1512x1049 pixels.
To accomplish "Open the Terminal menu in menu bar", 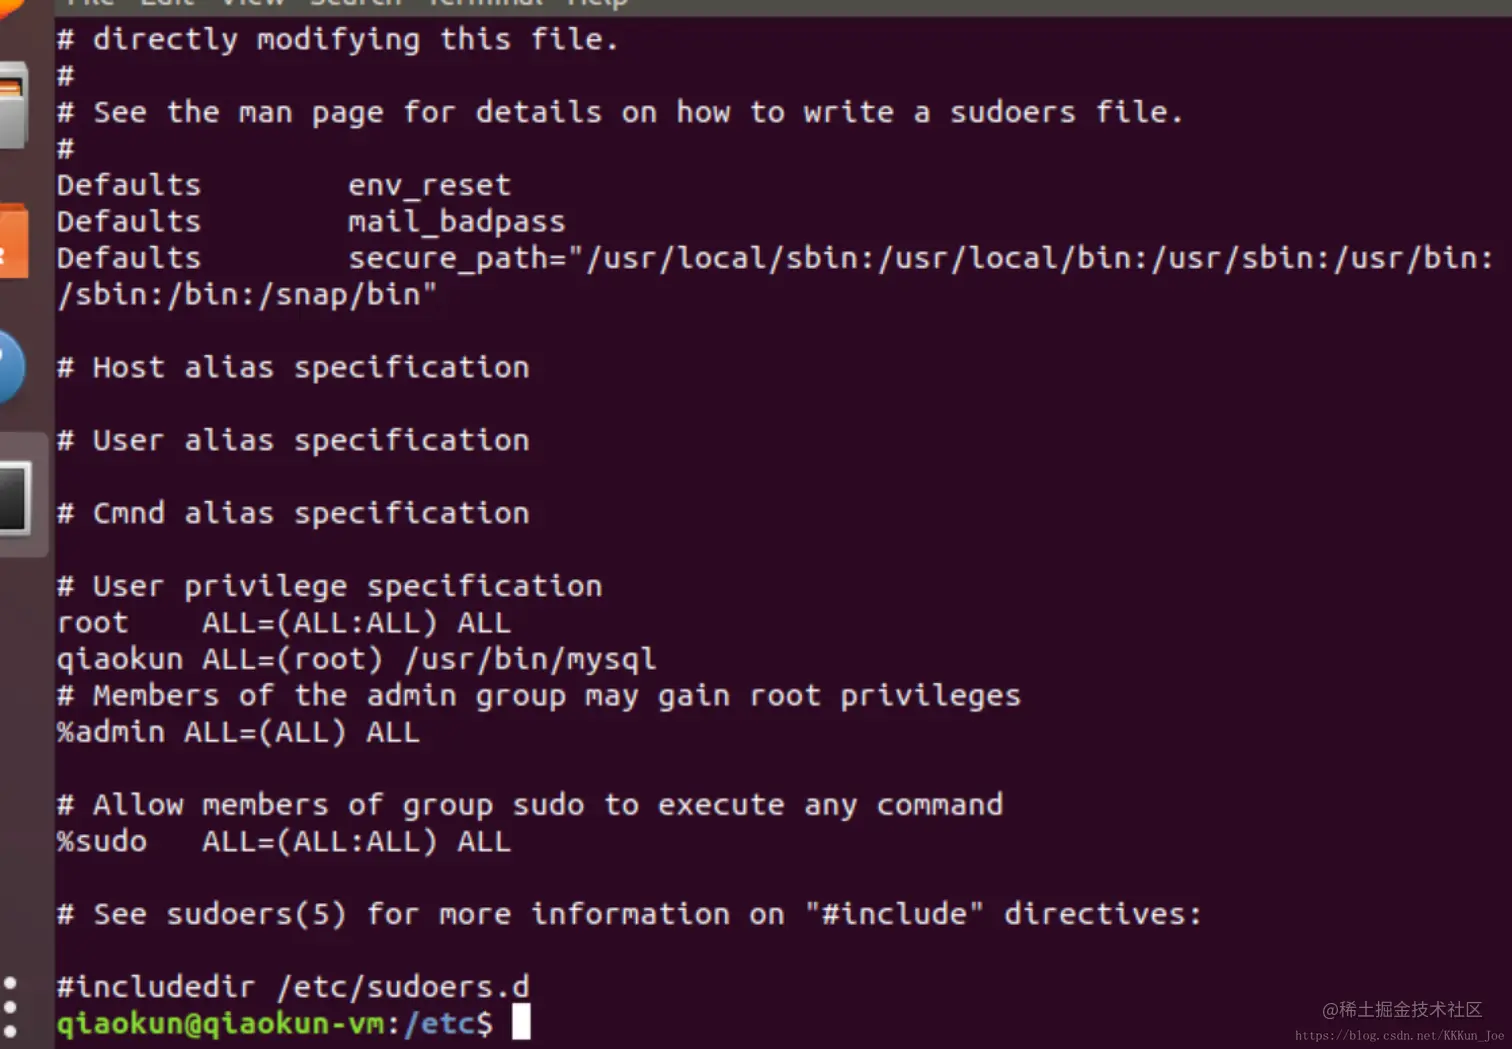I will [485, 3].
